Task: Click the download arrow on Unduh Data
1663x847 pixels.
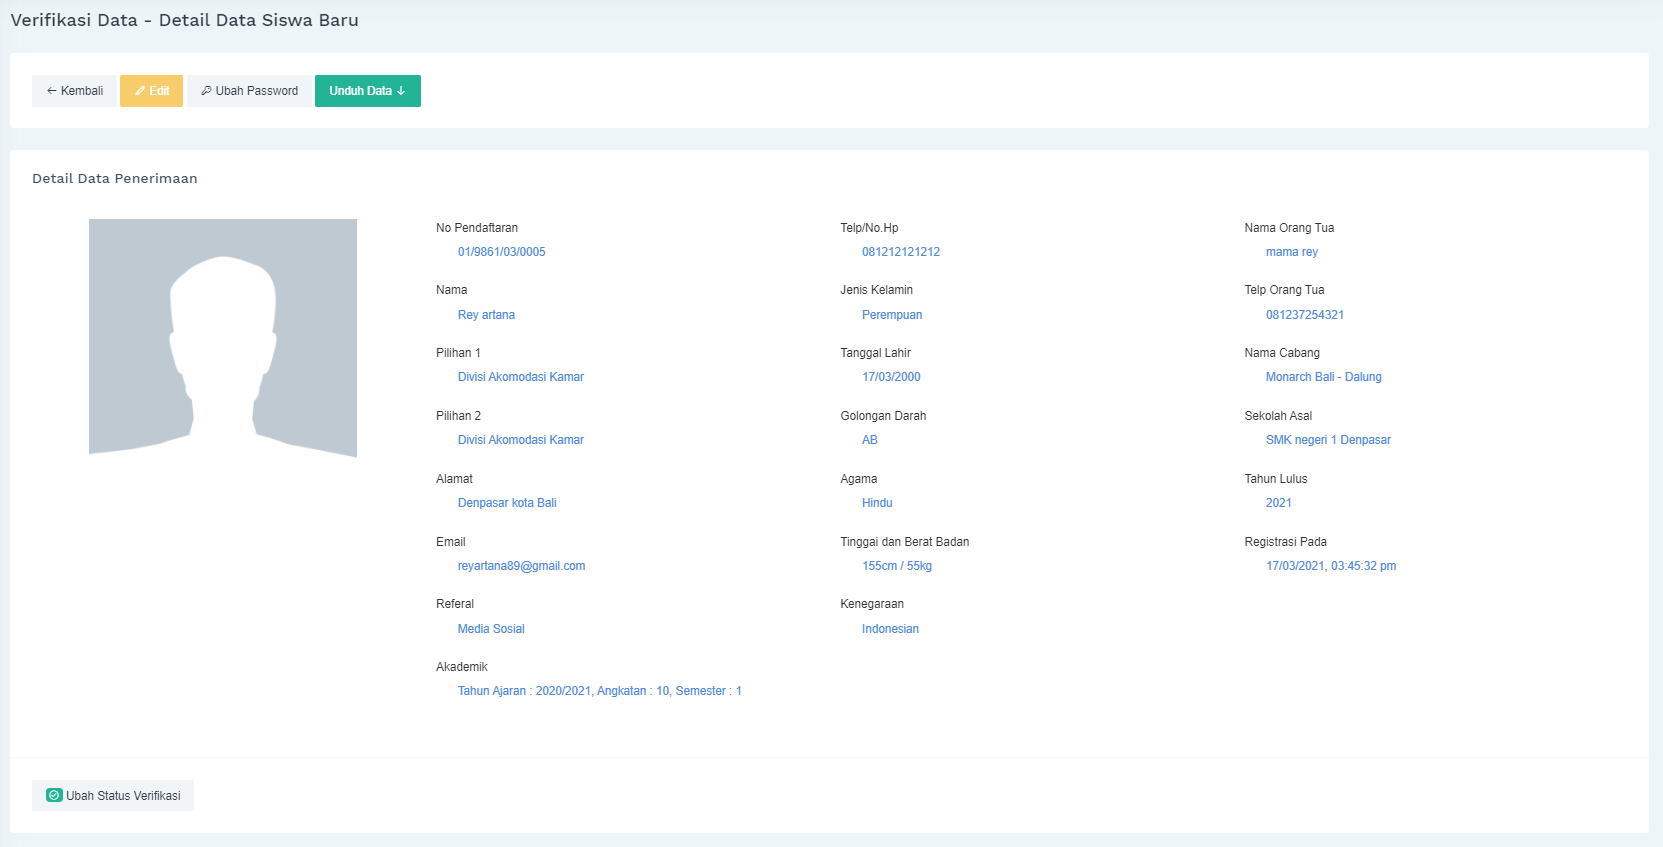Action: tap(401, 91)
